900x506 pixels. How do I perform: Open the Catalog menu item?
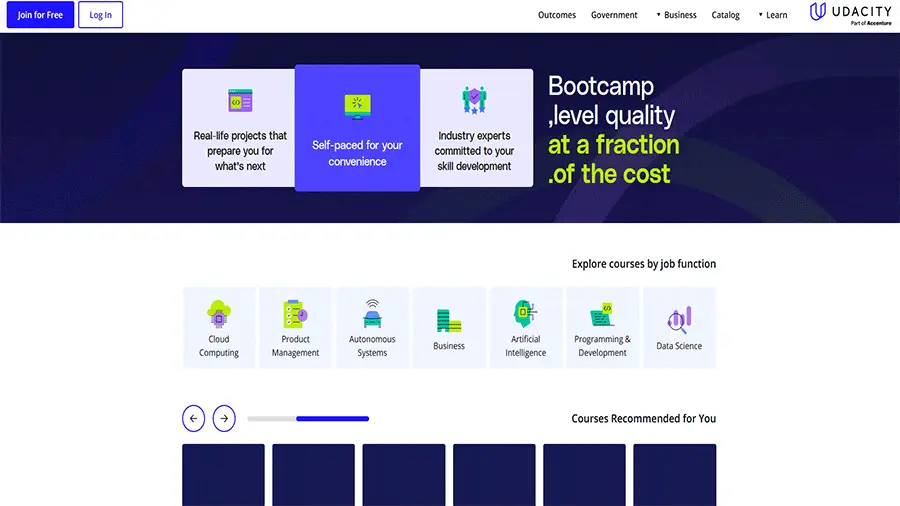(x=726, y=15)
